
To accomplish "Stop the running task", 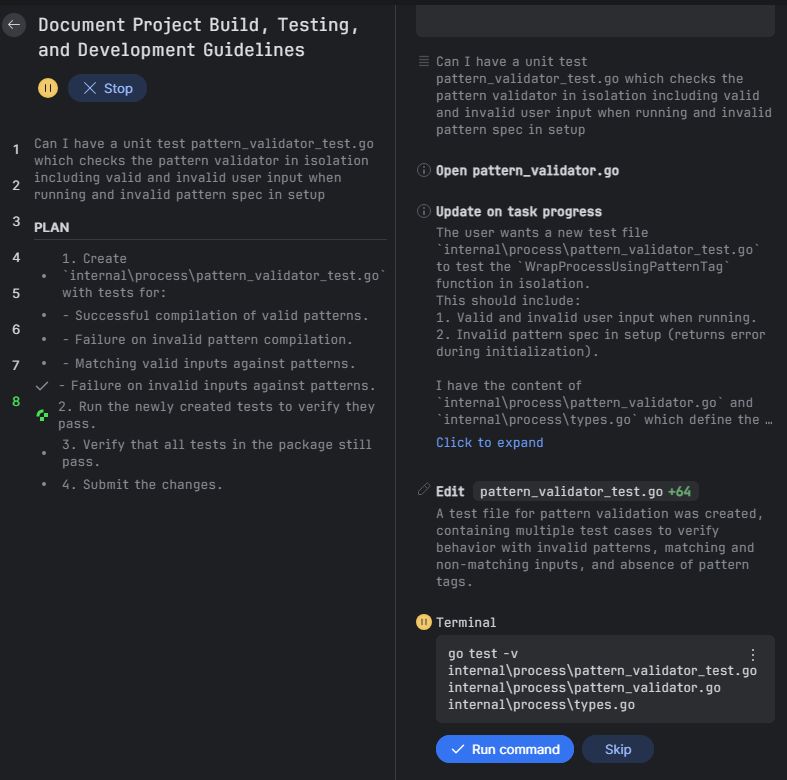I will coord(108,88).
